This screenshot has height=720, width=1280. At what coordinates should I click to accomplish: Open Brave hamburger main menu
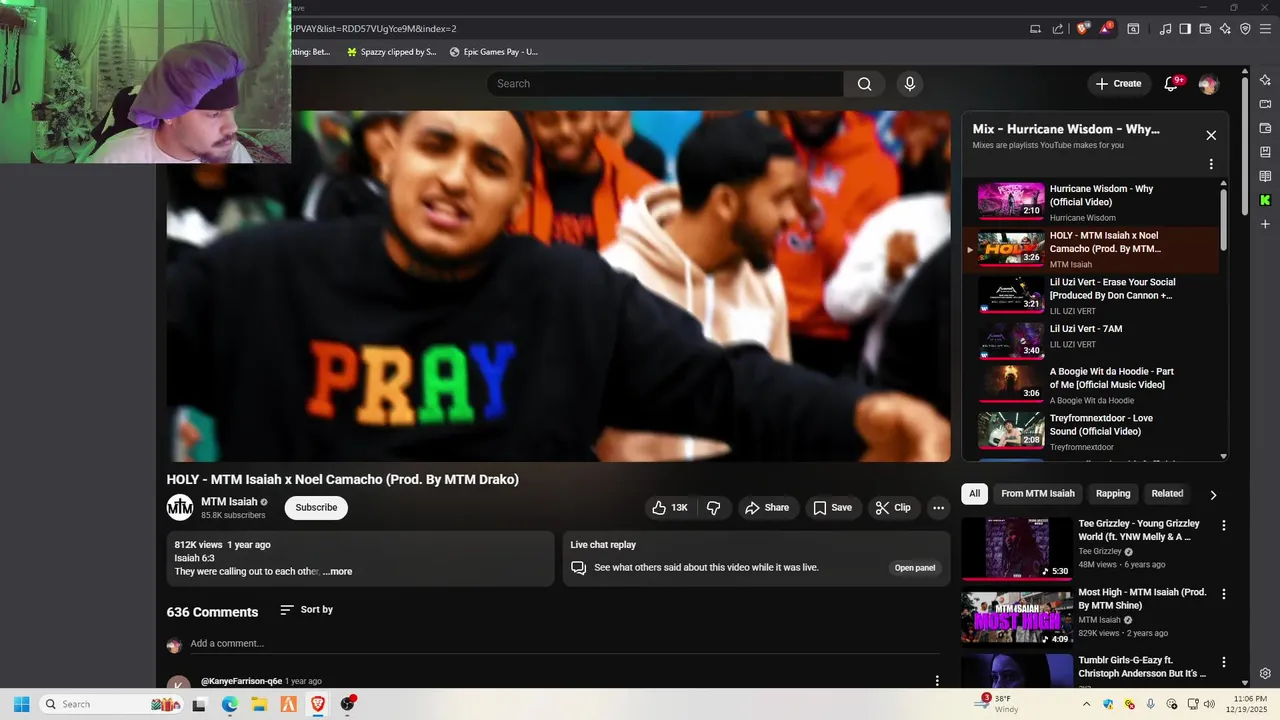[1265, 29]
